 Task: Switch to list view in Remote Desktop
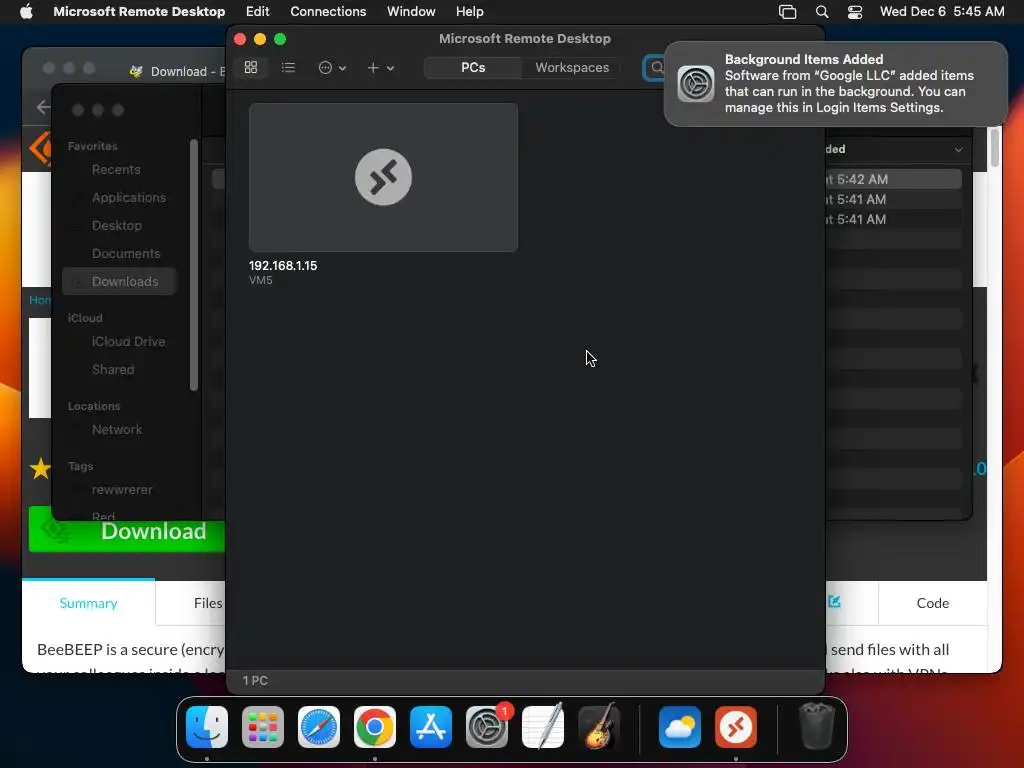(x=288, y=67)
